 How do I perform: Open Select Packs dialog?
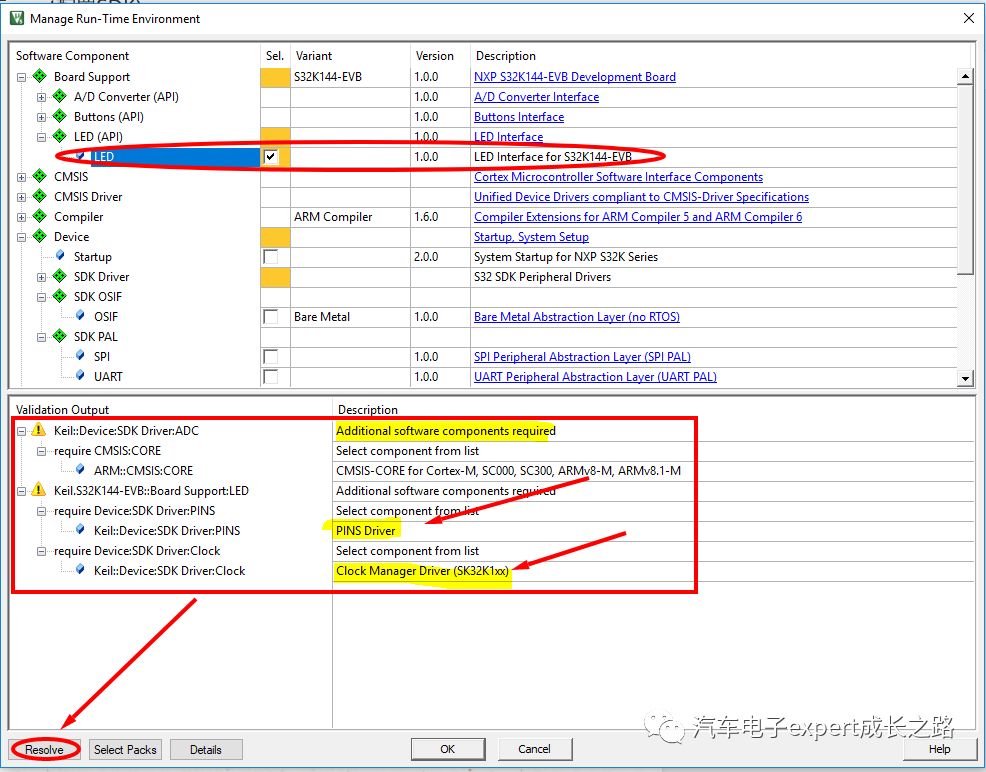[x=125, y=749]
